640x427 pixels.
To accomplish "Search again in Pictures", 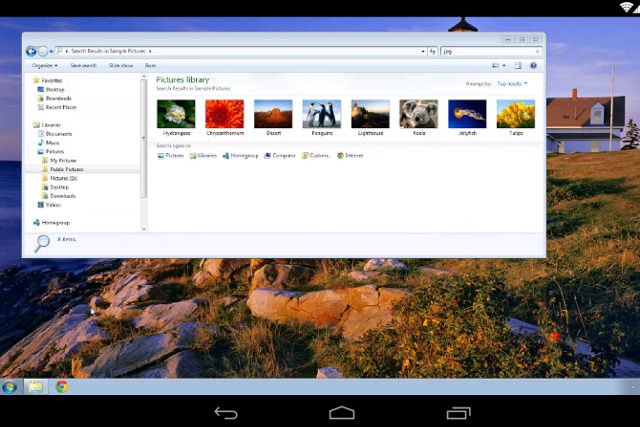I will [171, 156].
